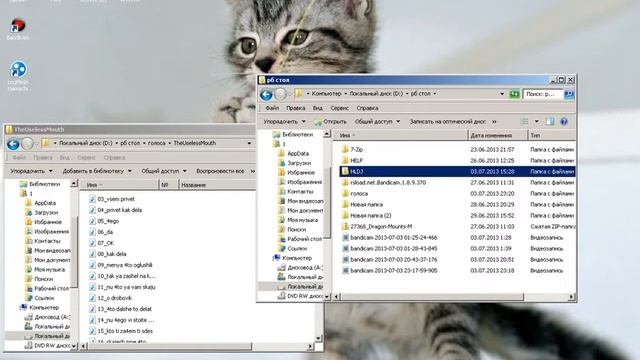The image size is (640, 360).
Task: Select video bandicam 2013-07-03 23-17-59-905
Action: (389, 271)
